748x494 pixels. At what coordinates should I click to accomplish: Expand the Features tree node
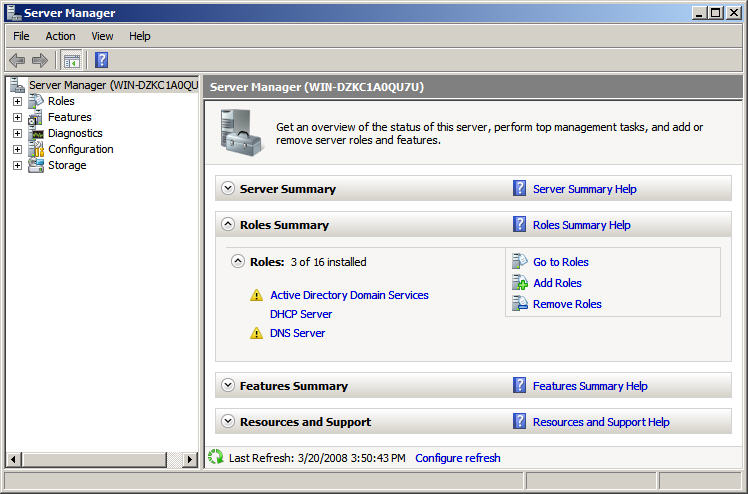(17, 117)
